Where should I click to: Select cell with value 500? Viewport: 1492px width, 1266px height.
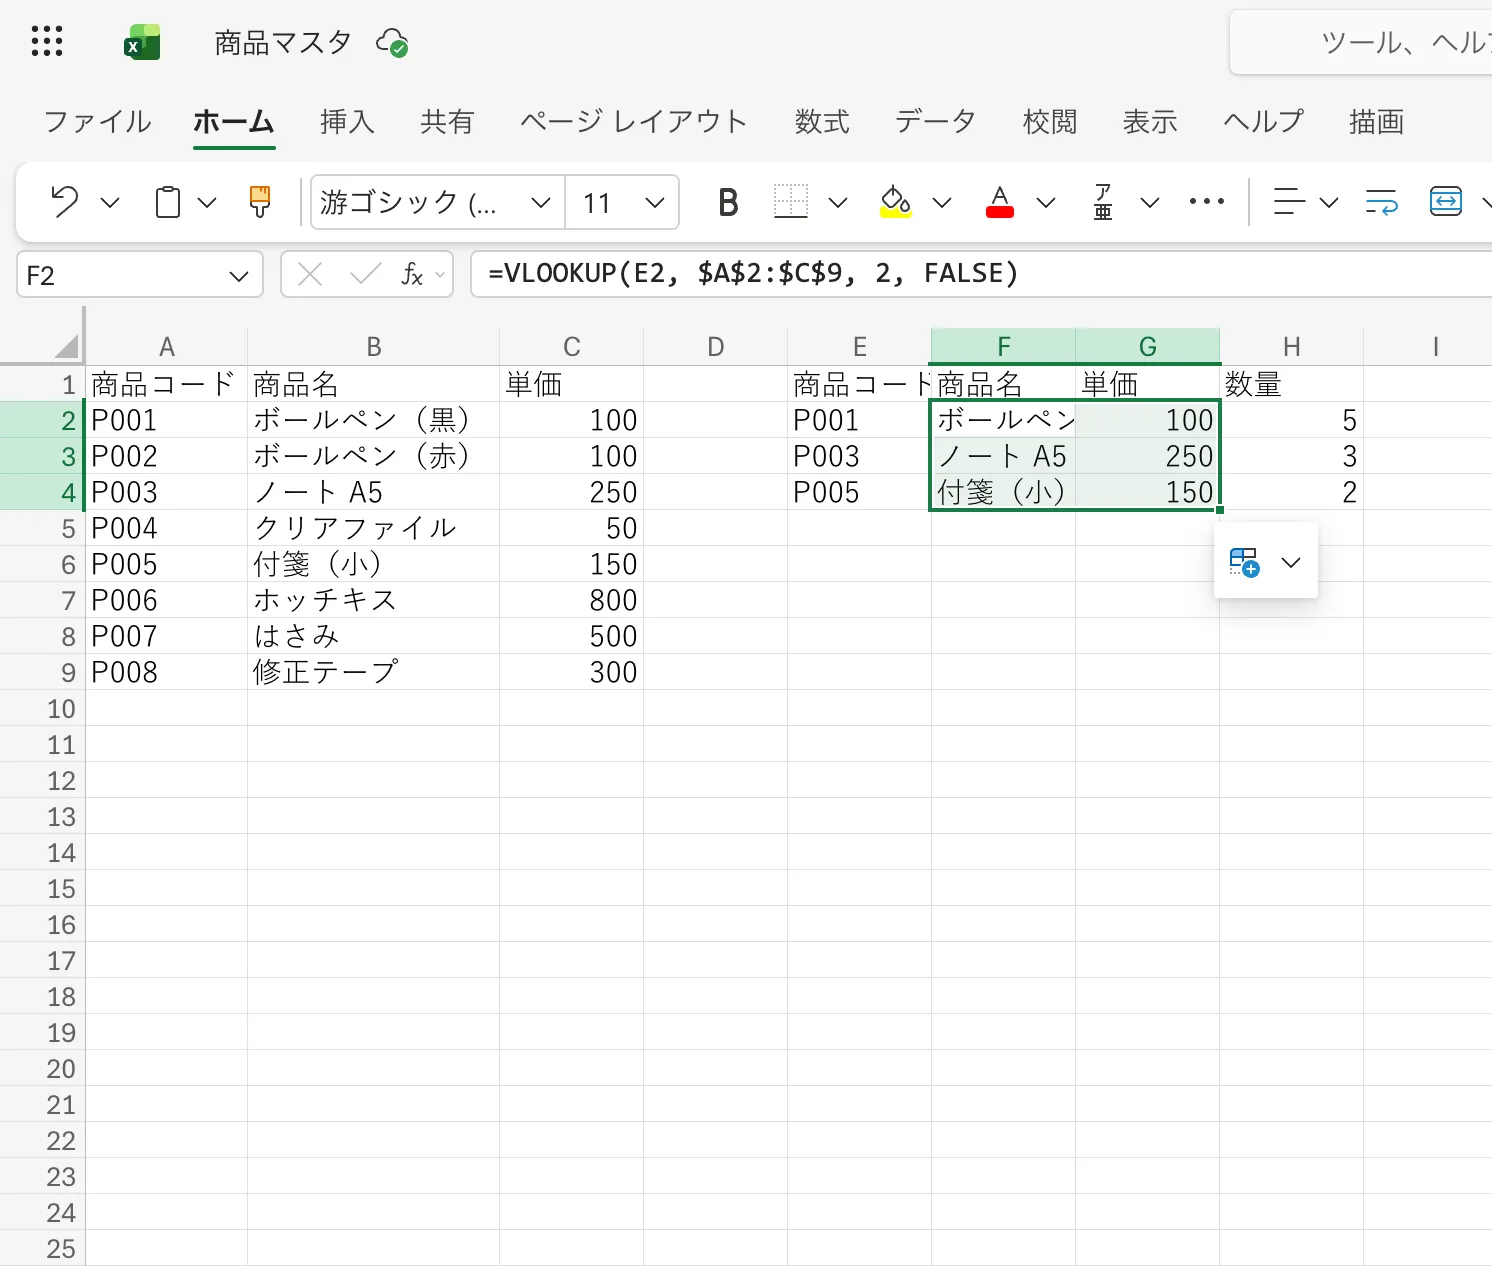coord(571,636)
